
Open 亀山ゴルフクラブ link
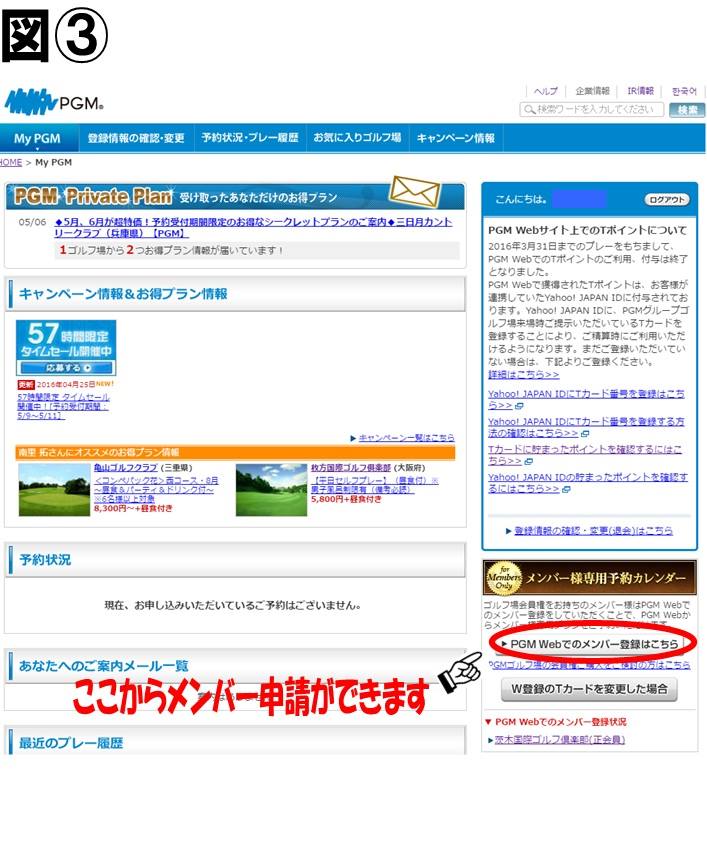126,468
